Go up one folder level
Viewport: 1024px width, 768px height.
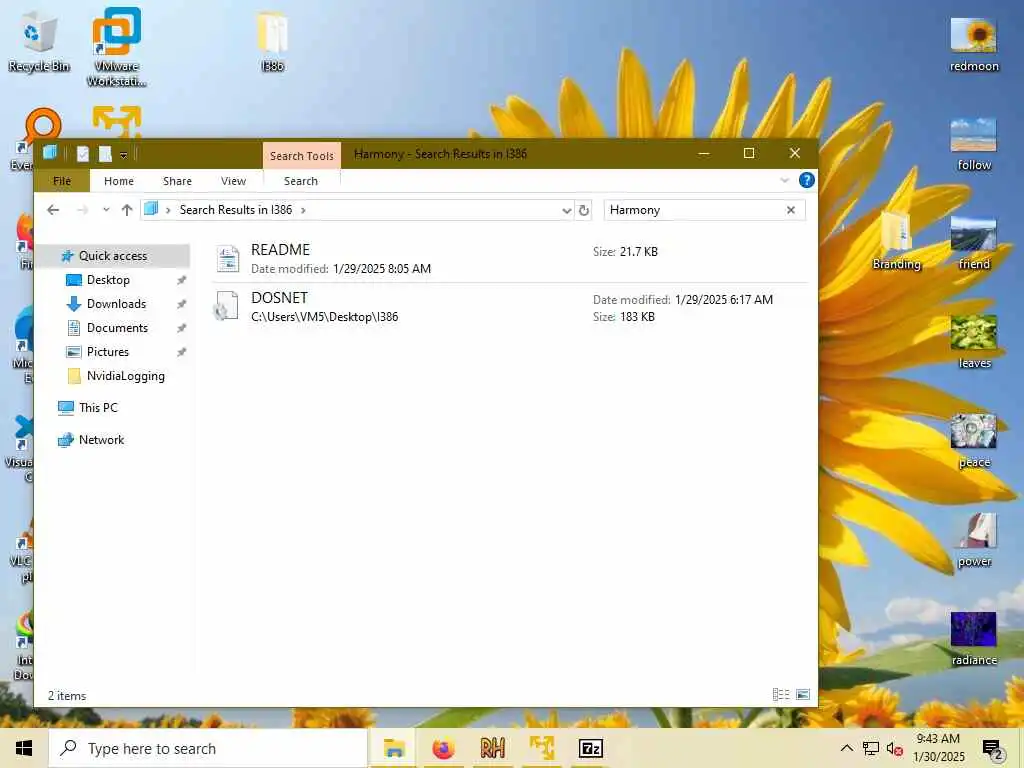point(127,210)
